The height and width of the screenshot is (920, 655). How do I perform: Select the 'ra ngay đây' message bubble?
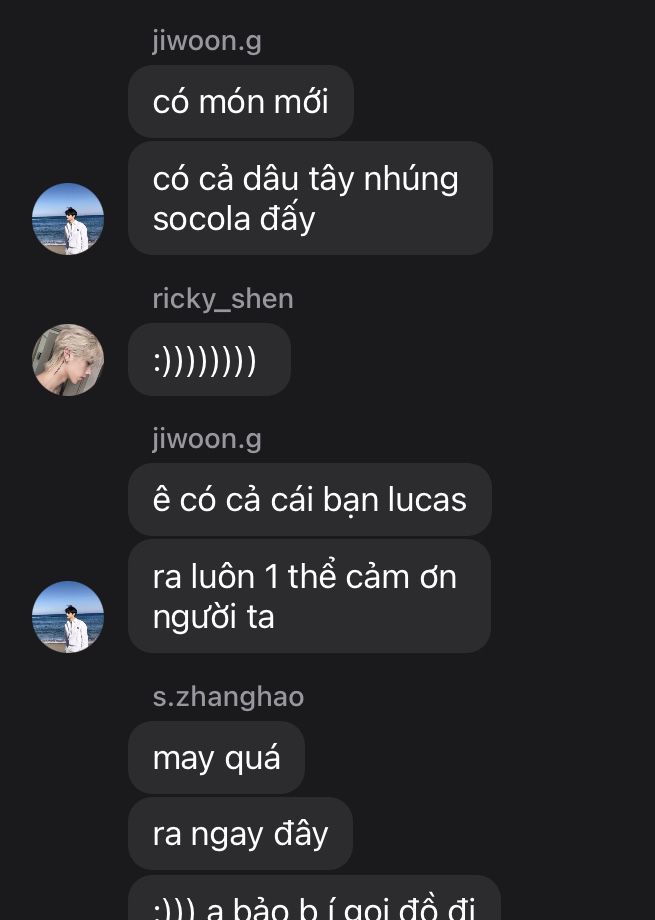click(241, 834)
